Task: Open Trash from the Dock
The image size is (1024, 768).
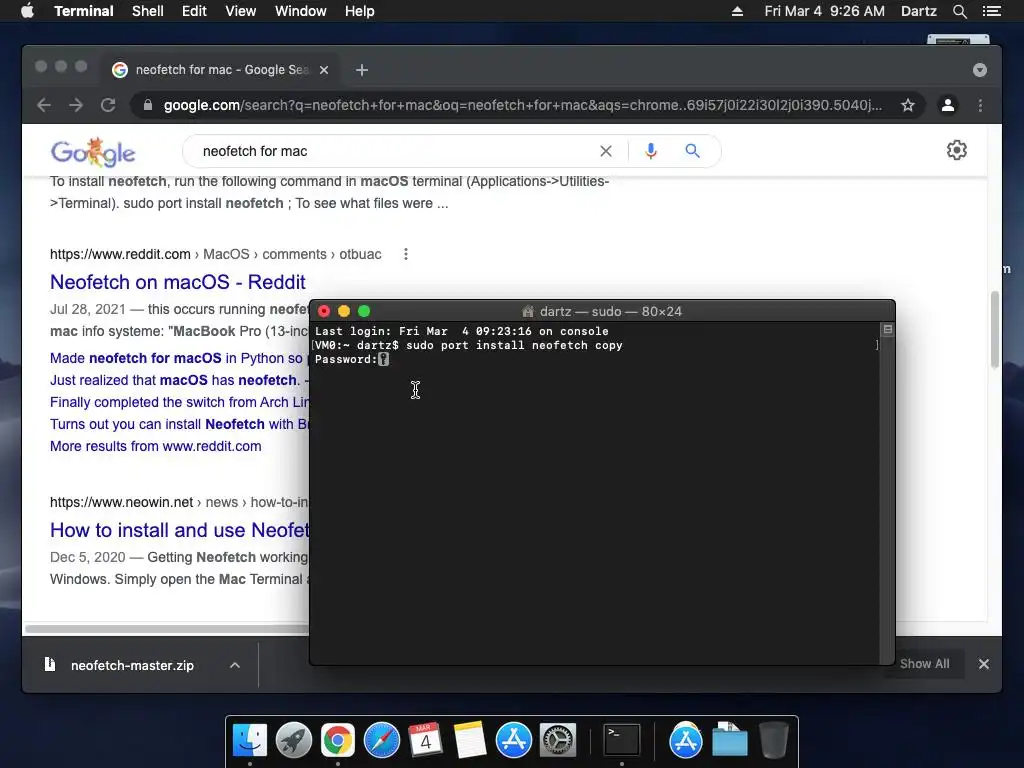Action: pos(774,741)
